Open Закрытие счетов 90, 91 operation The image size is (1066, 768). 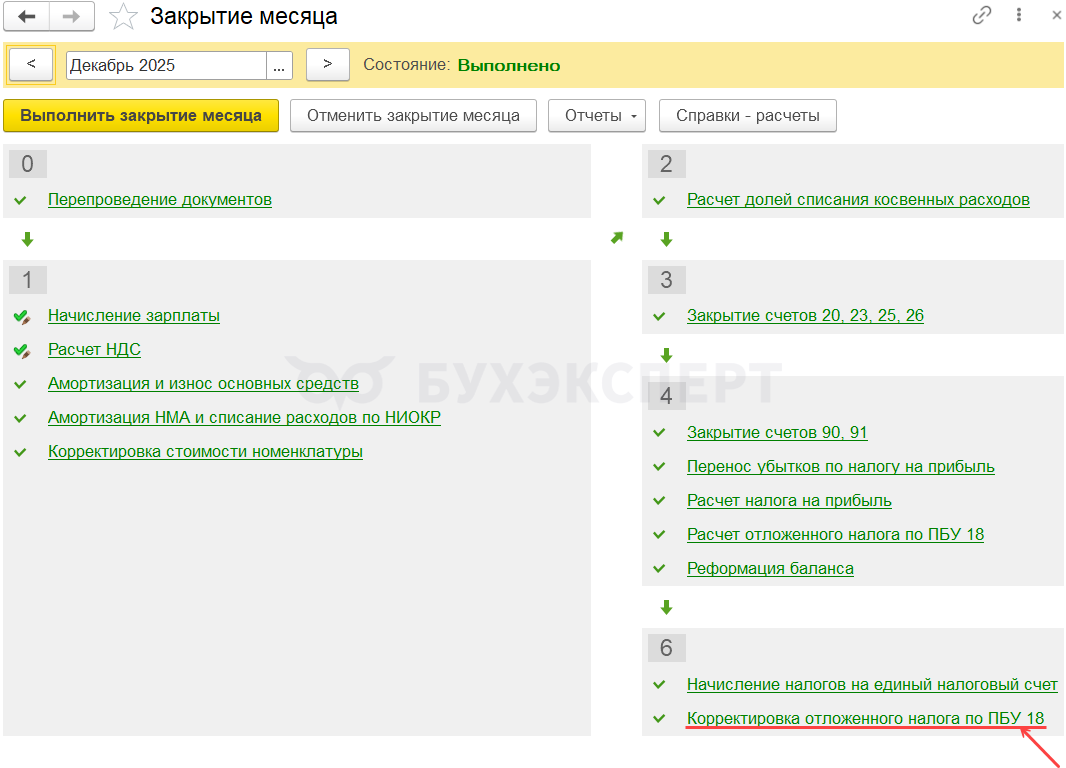[776, 433]
